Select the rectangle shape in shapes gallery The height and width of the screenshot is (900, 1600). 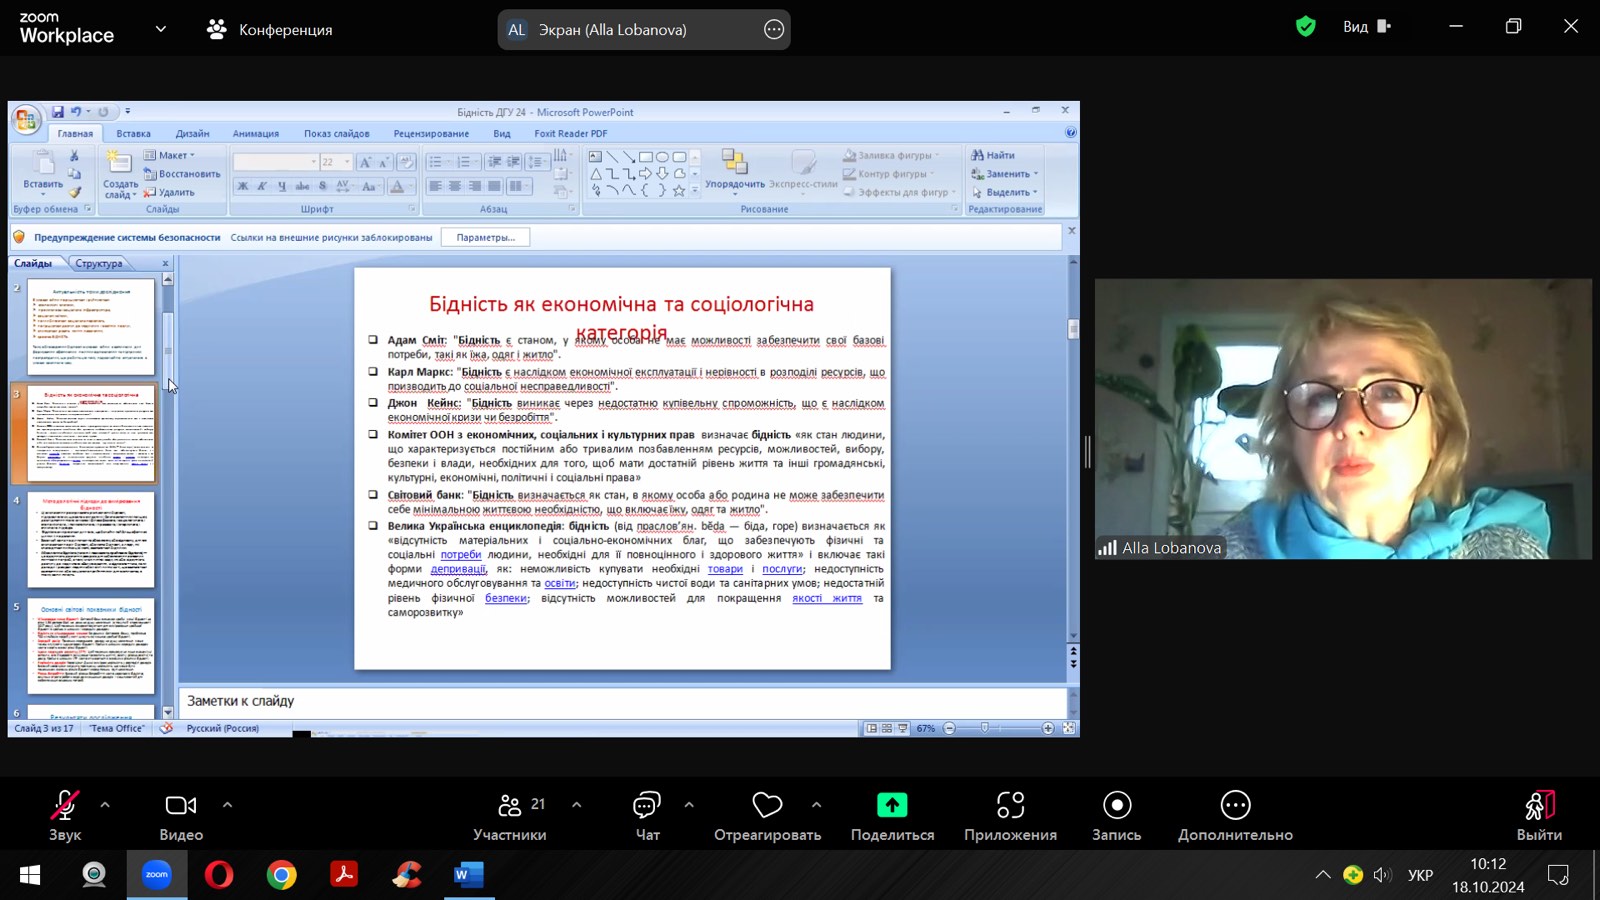point(646,157)
